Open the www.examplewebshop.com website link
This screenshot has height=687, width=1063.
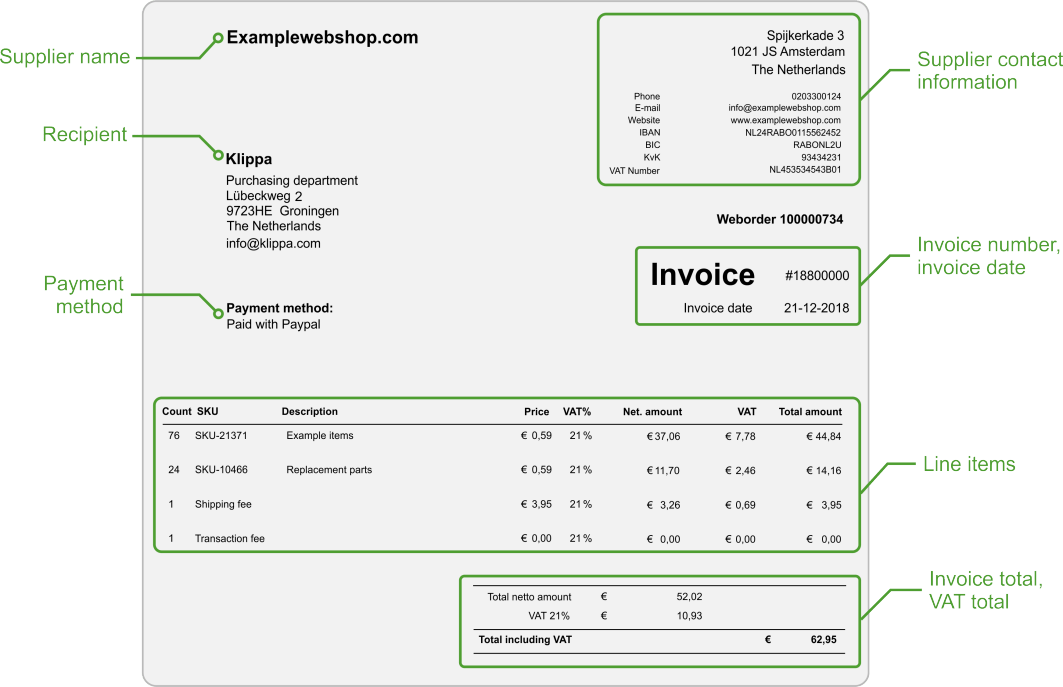click(x=785, y=120)
